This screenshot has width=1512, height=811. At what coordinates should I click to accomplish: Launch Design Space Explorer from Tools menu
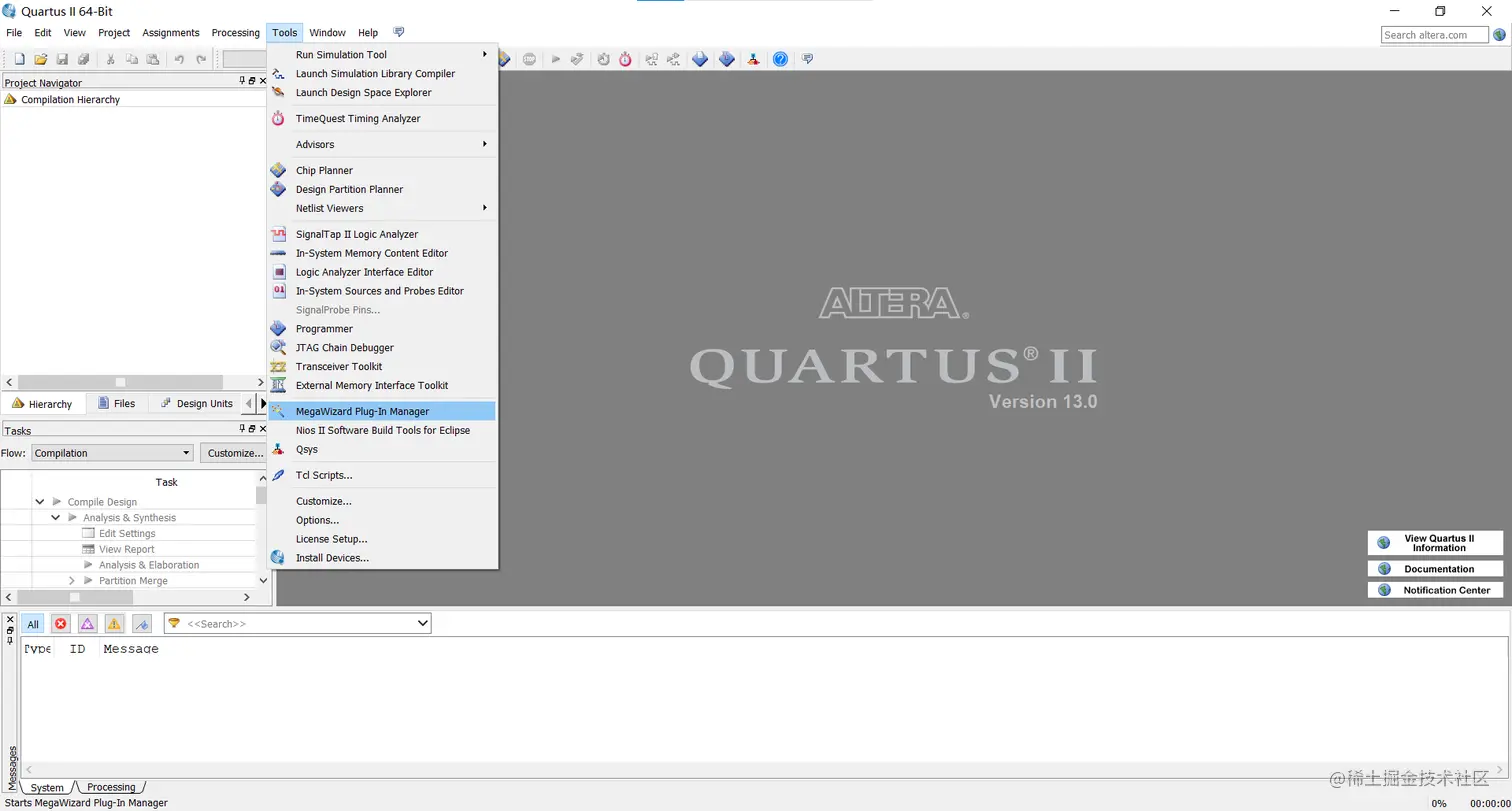tap(381, 93)
